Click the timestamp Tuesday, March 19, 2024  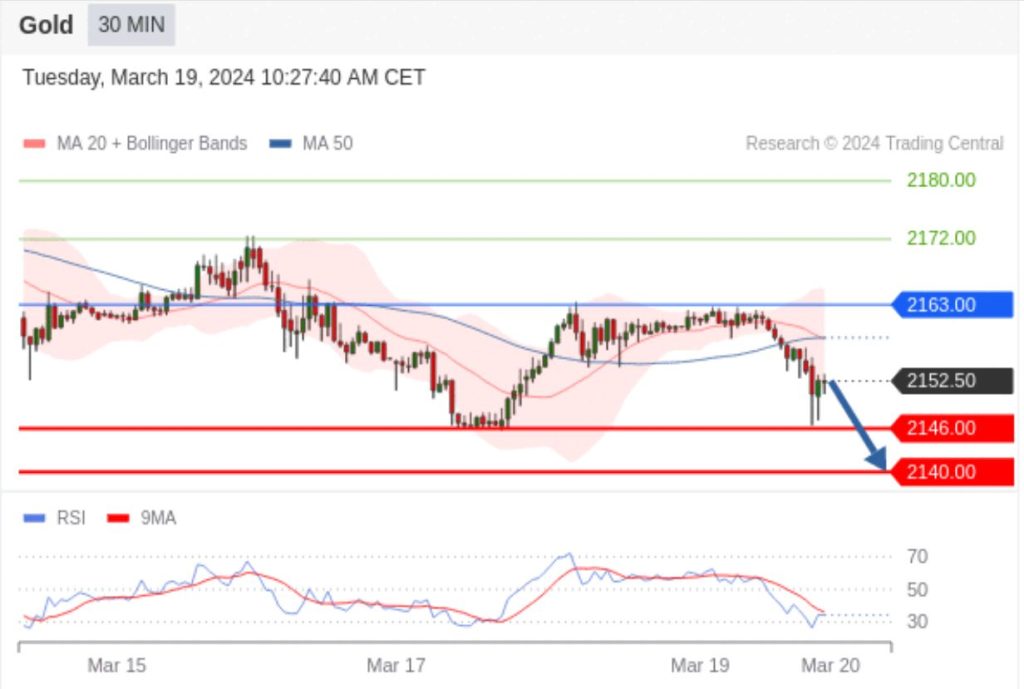(x=224, y=78)
